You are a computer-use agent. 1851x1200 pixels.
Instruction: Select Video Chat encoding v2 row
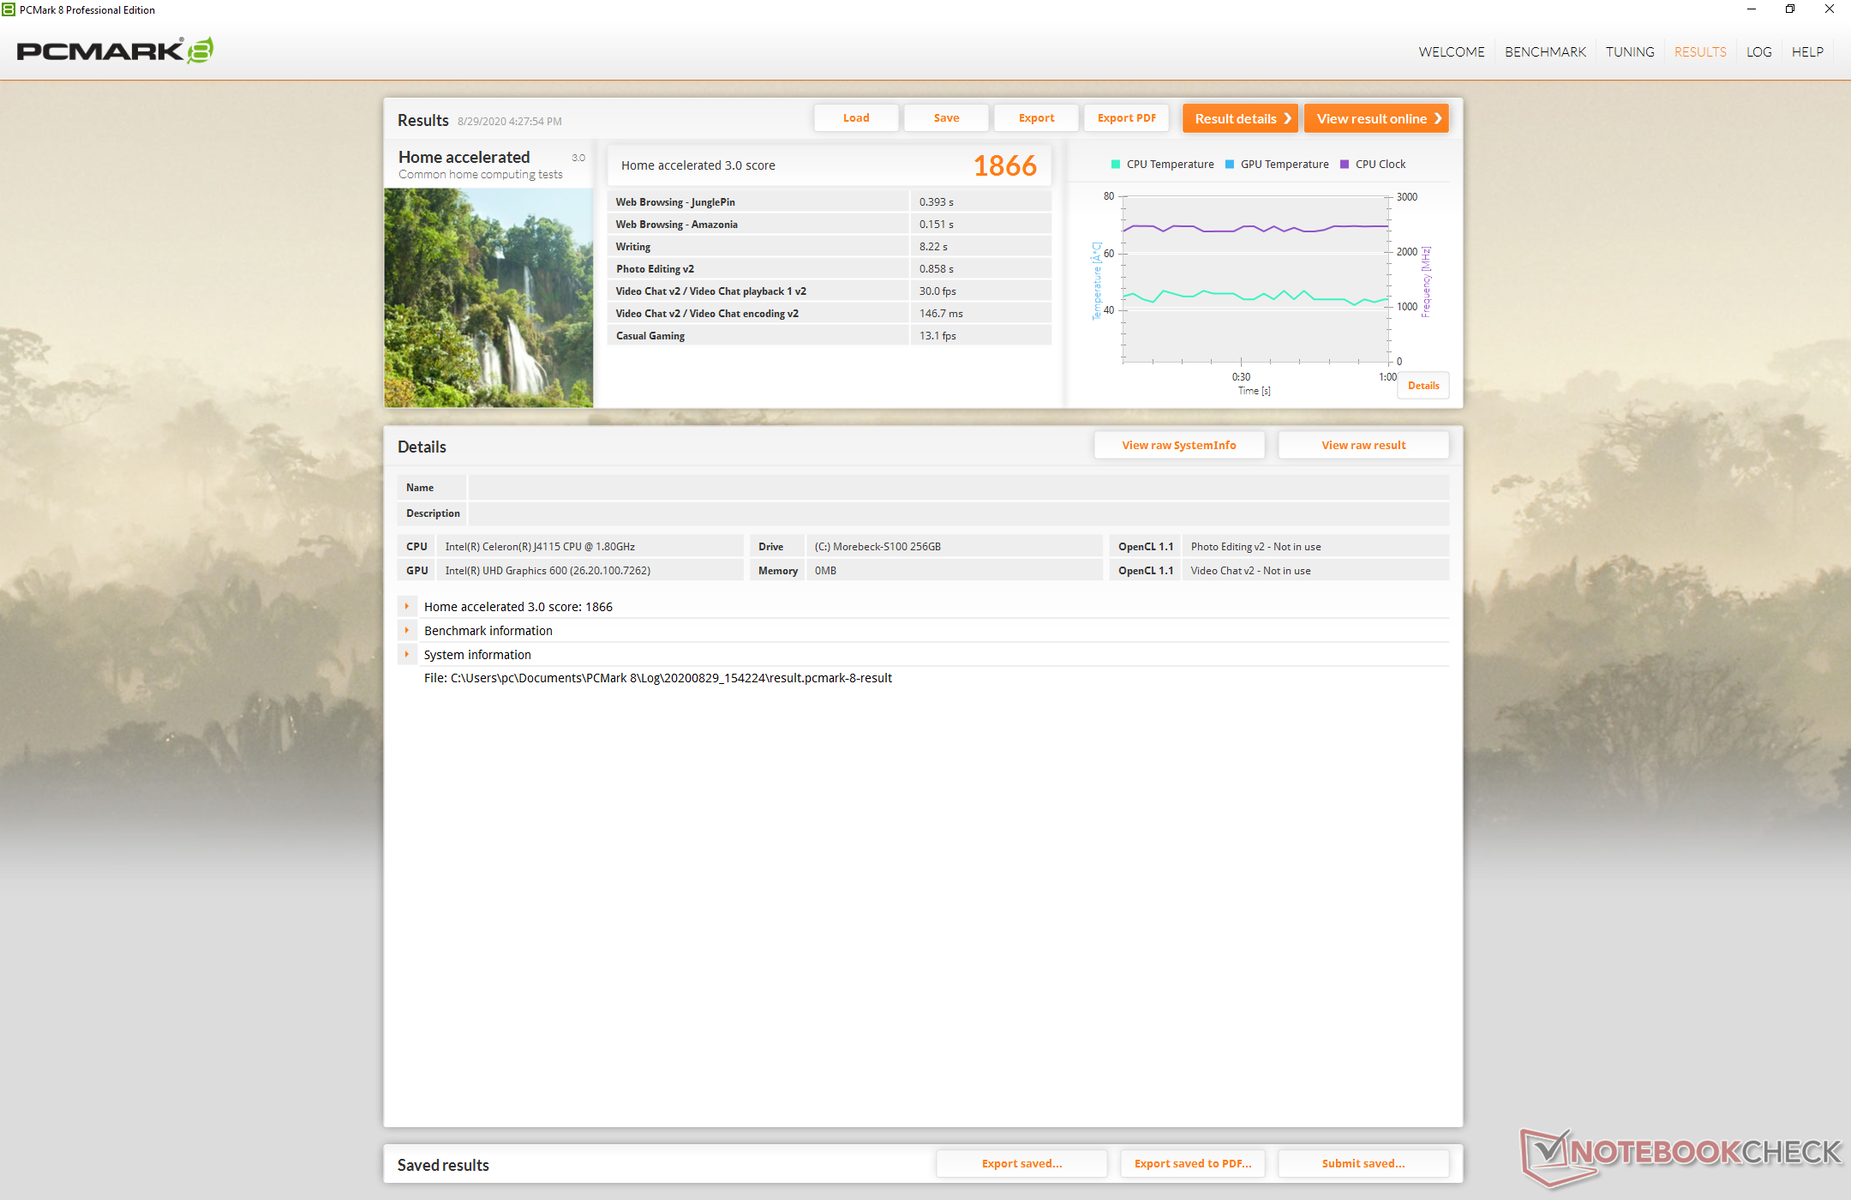tap(829, 313)
